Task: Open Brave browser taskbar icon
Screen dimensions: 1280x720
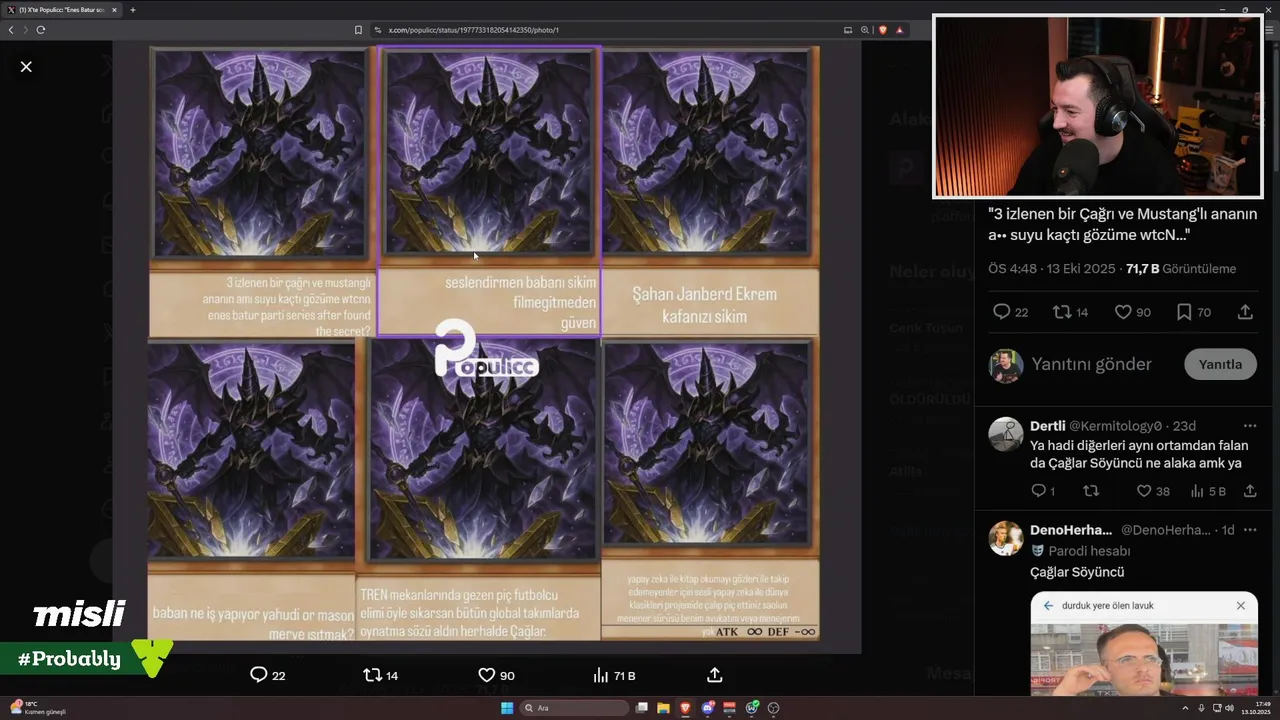Action: click(685, 708)
